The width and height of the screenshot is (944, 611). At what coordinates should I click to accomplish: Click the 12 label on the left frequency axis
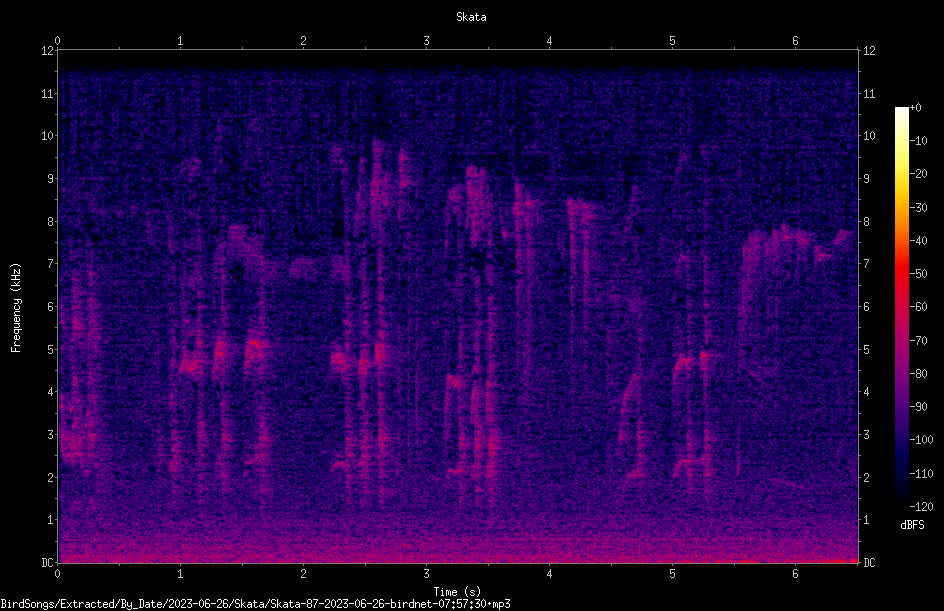click(x=47, y=51)
